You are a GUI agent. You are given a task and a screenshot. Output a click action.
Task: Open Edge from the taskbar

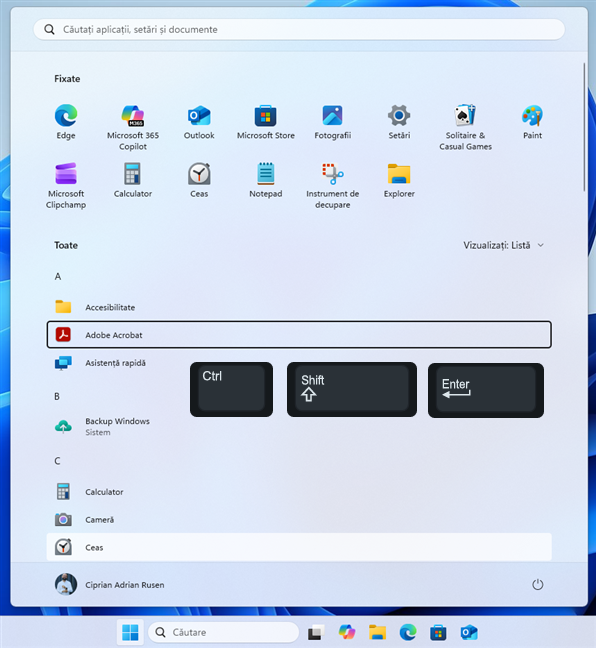408,632
